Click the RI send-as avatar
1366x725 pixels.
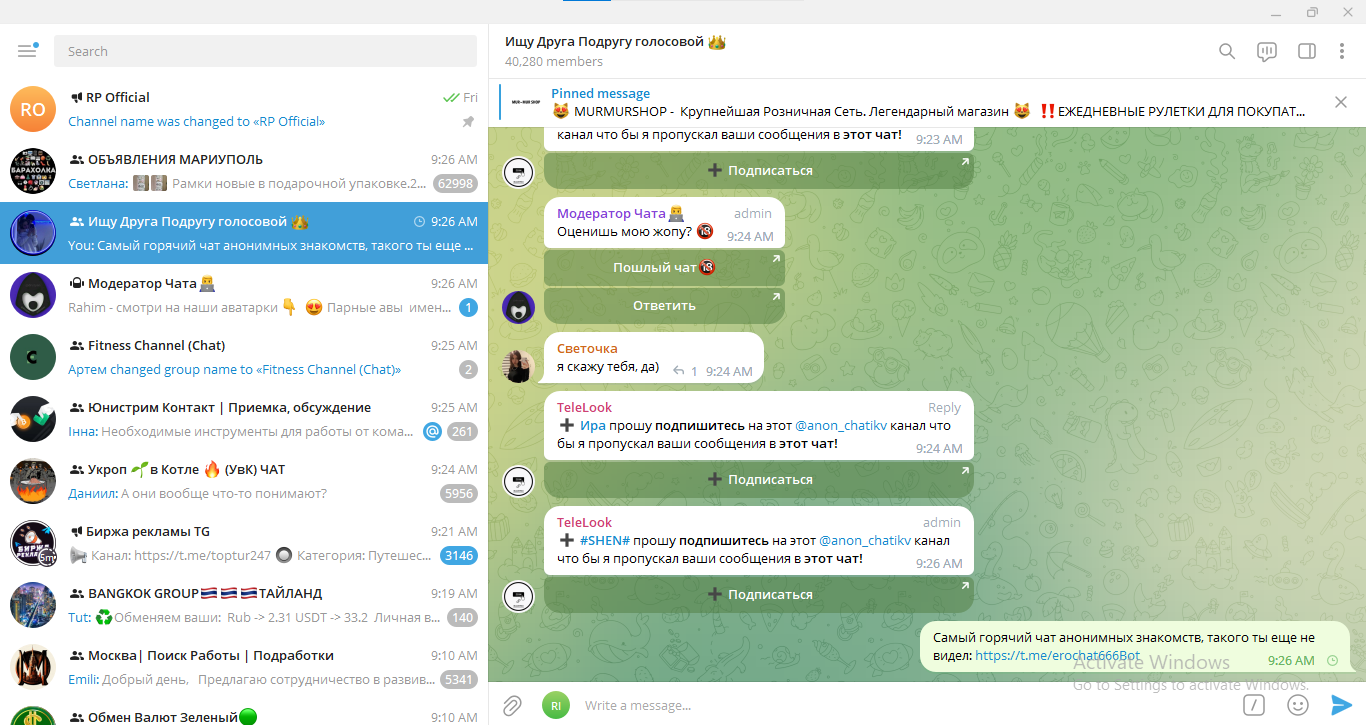(x=555, y=705)
